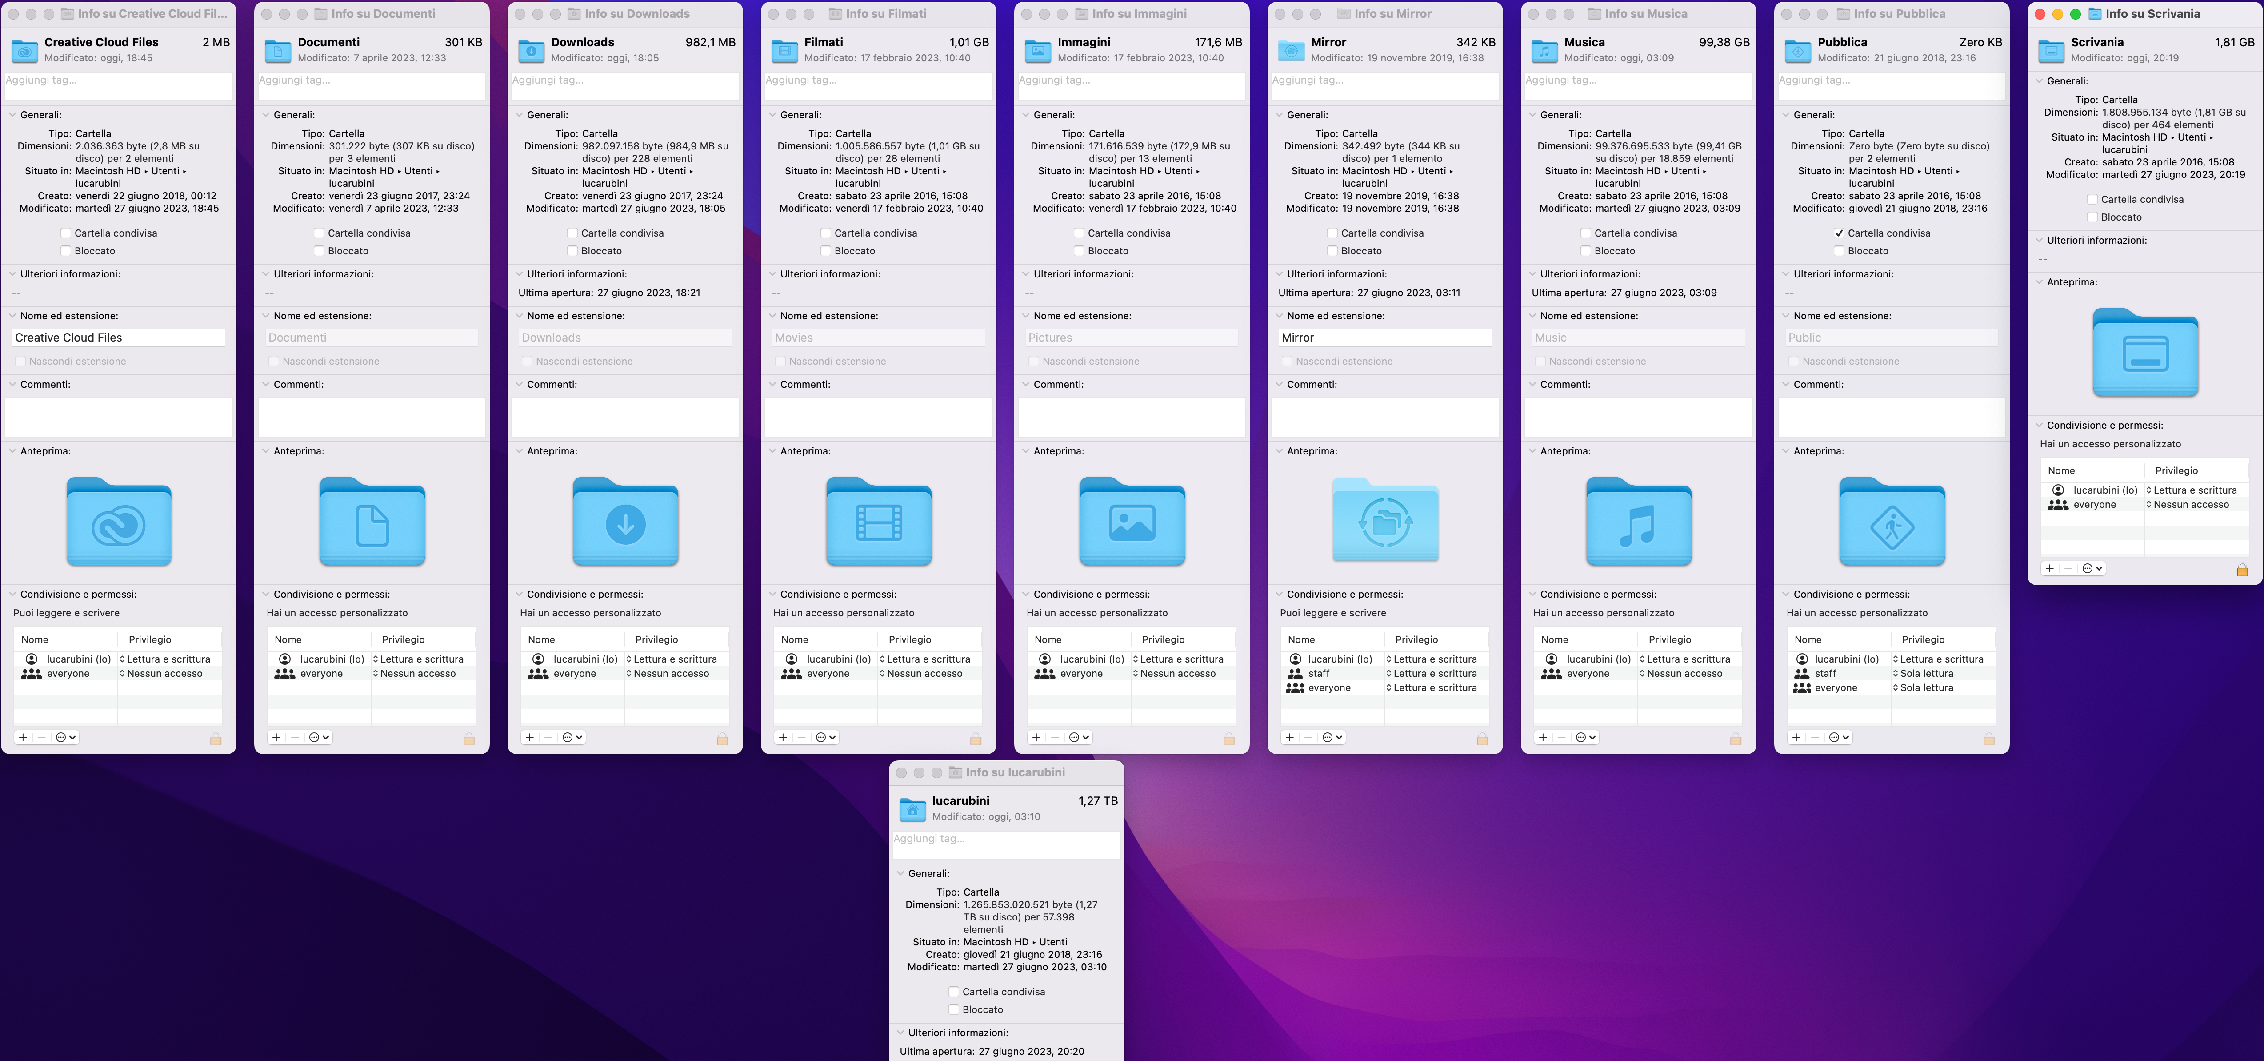Click the Downloads folder preview icon
The height and width of the screenshot is (1061, 2264).
click(625, 522)
